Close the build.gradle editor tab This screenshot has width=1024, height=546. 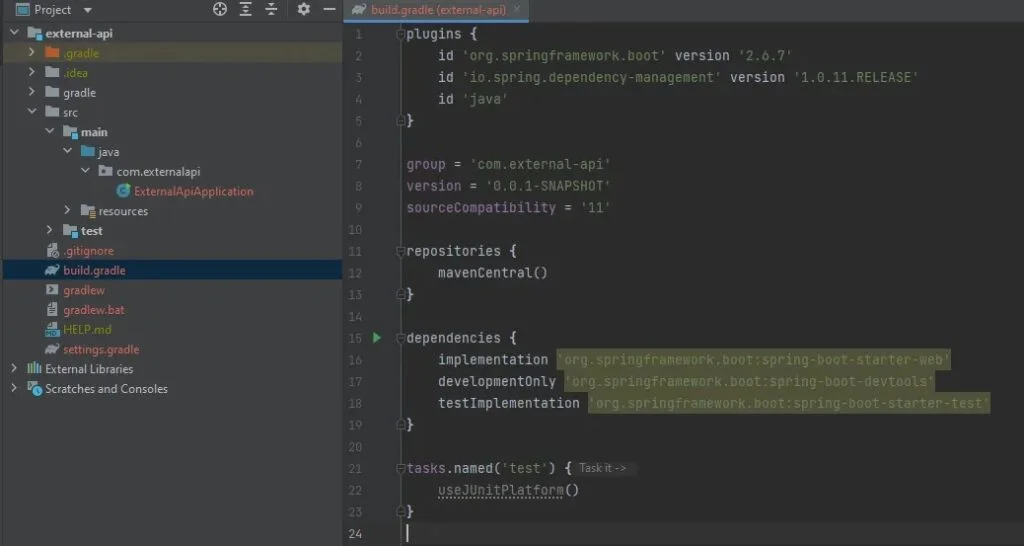point(514,10)
